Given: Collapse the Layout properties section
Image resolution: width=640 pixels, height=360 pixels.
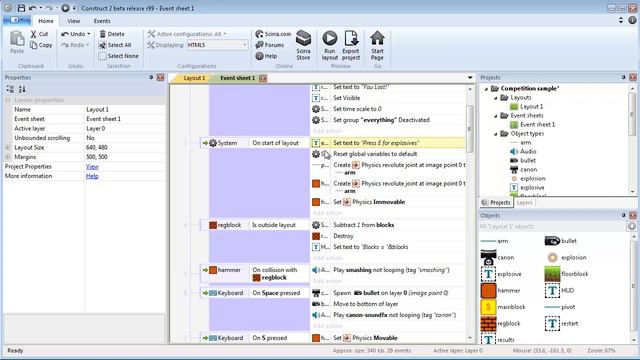Looking at the screenshot, I should 8,100.
